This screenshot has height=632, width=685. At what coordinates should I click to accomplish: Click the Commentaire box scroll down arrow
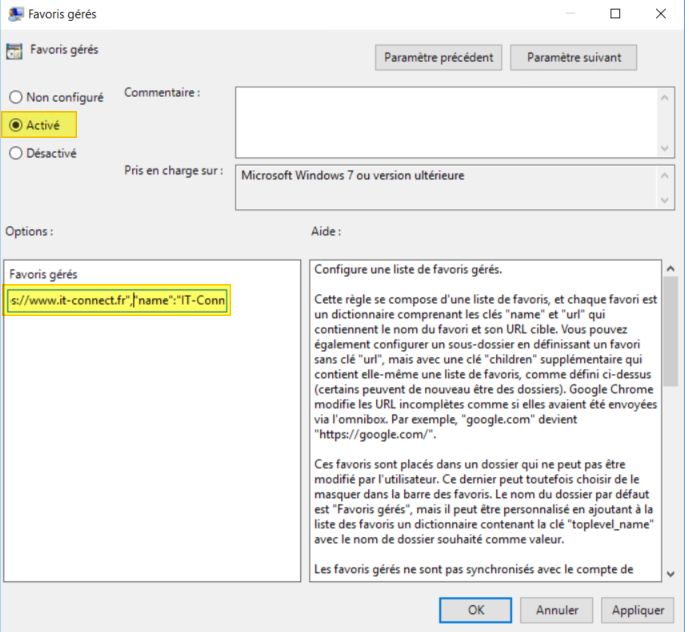[x=665, y=148]
